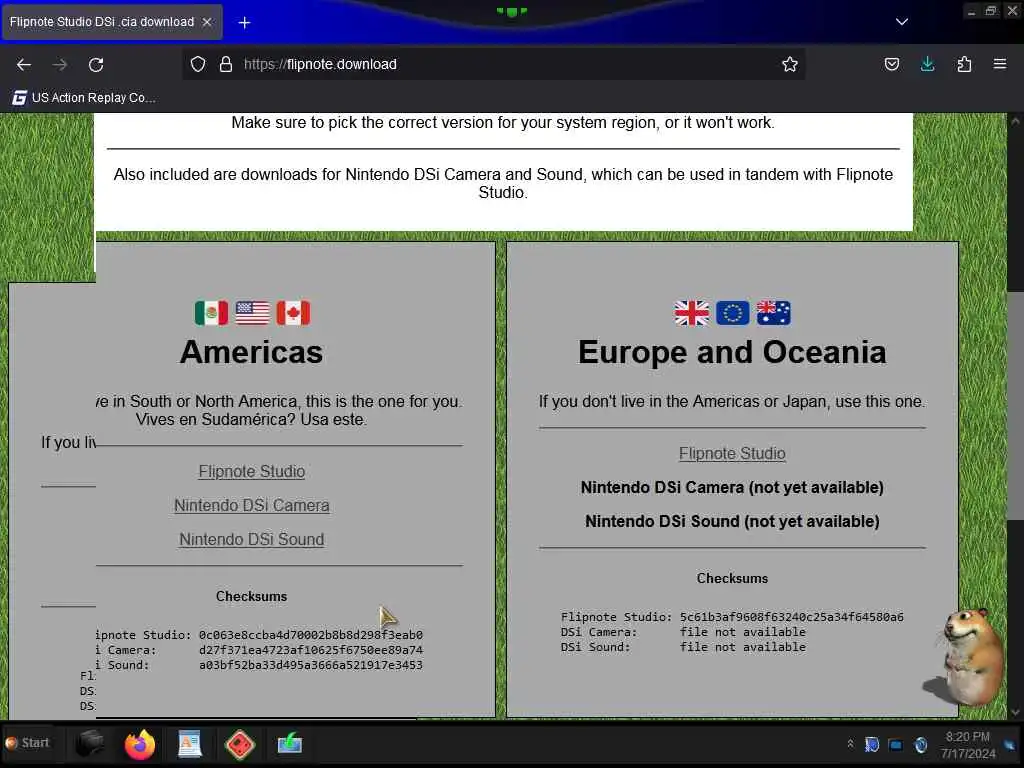The height and width of the screenshot is (768, 1024).
Task: Click the Americas heading
Action: click(251, 351)
